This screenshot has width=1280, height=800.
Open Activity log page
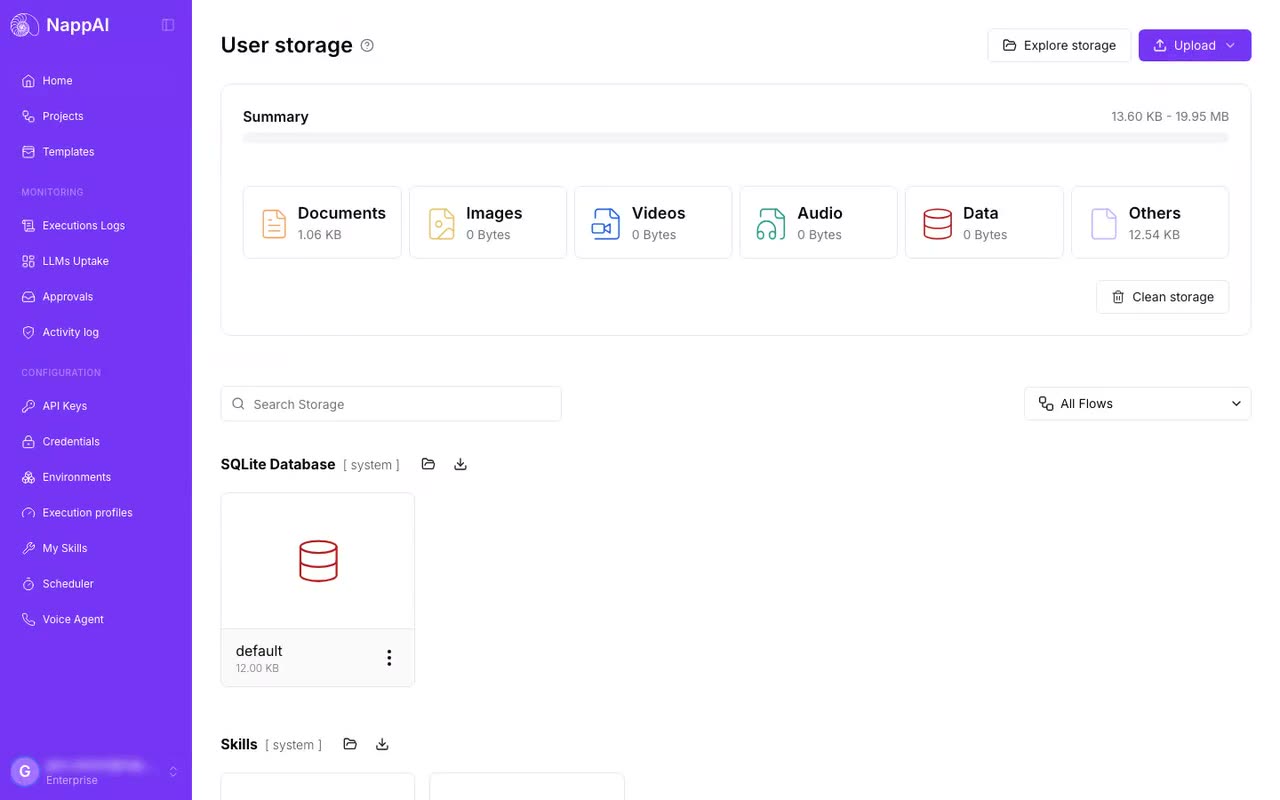click(x=96, y=332)
